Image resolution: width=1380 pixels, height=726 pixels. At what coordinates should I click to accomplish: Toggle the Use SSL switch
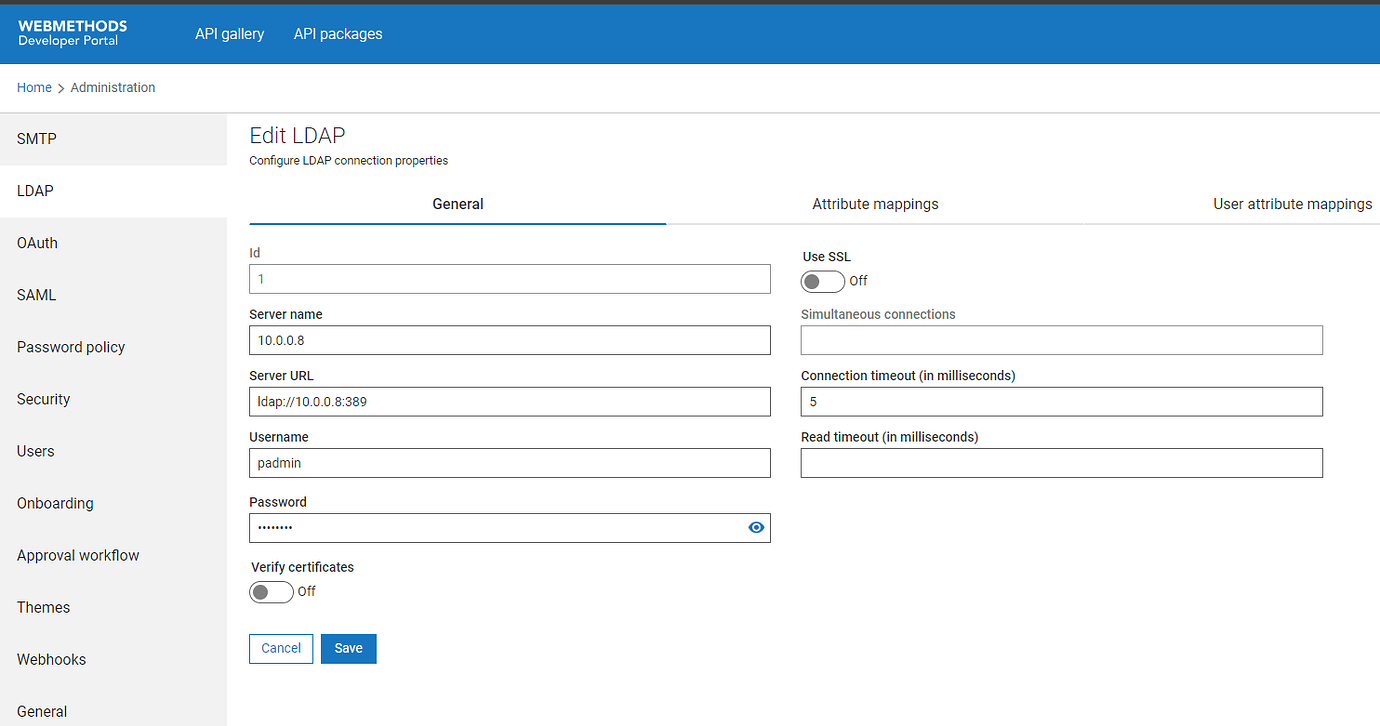coord(822,282)
